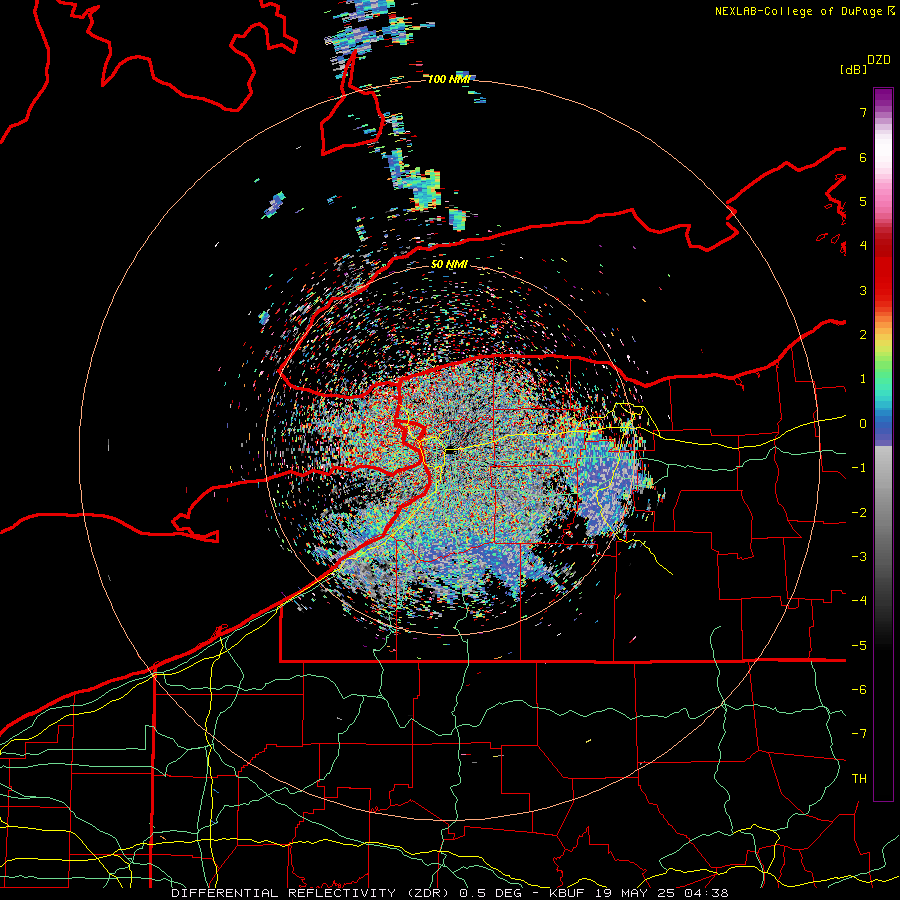Click the -1 value on the color scale

(859, 468)
